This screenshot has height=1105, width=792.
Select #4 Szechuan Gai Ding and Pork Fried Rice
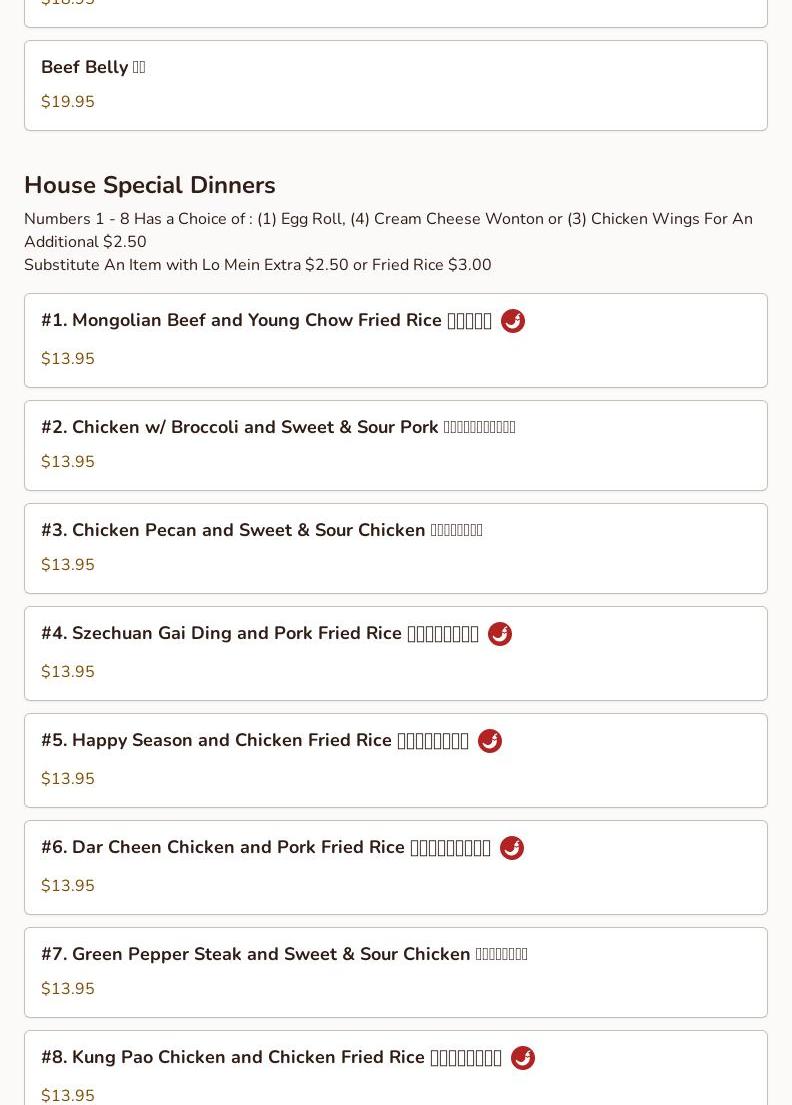[395, 653]
